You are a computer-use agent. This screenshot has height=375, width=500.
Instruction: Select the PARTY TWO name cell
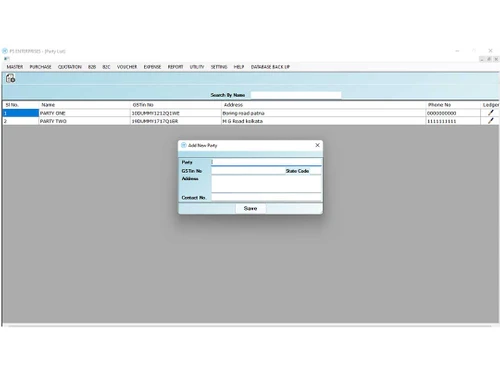tap(84, 121)
